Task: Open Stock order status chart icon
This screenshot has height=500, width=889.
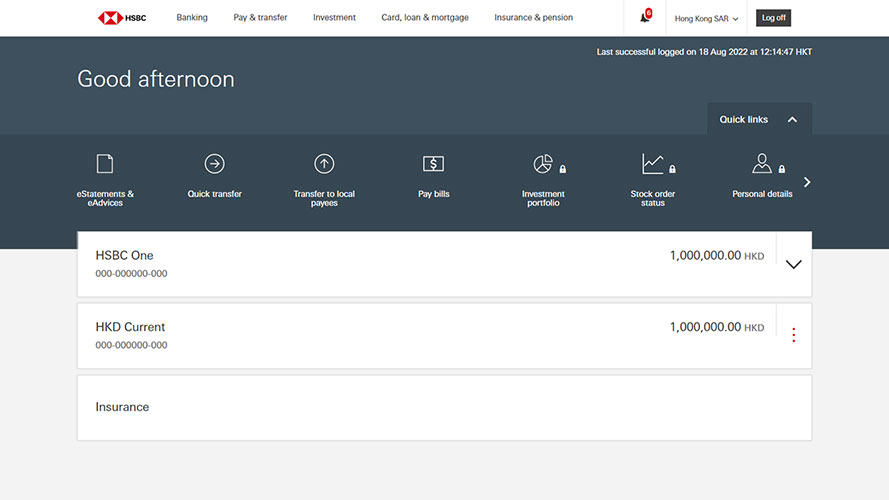Action: click(x=653, y=164)
